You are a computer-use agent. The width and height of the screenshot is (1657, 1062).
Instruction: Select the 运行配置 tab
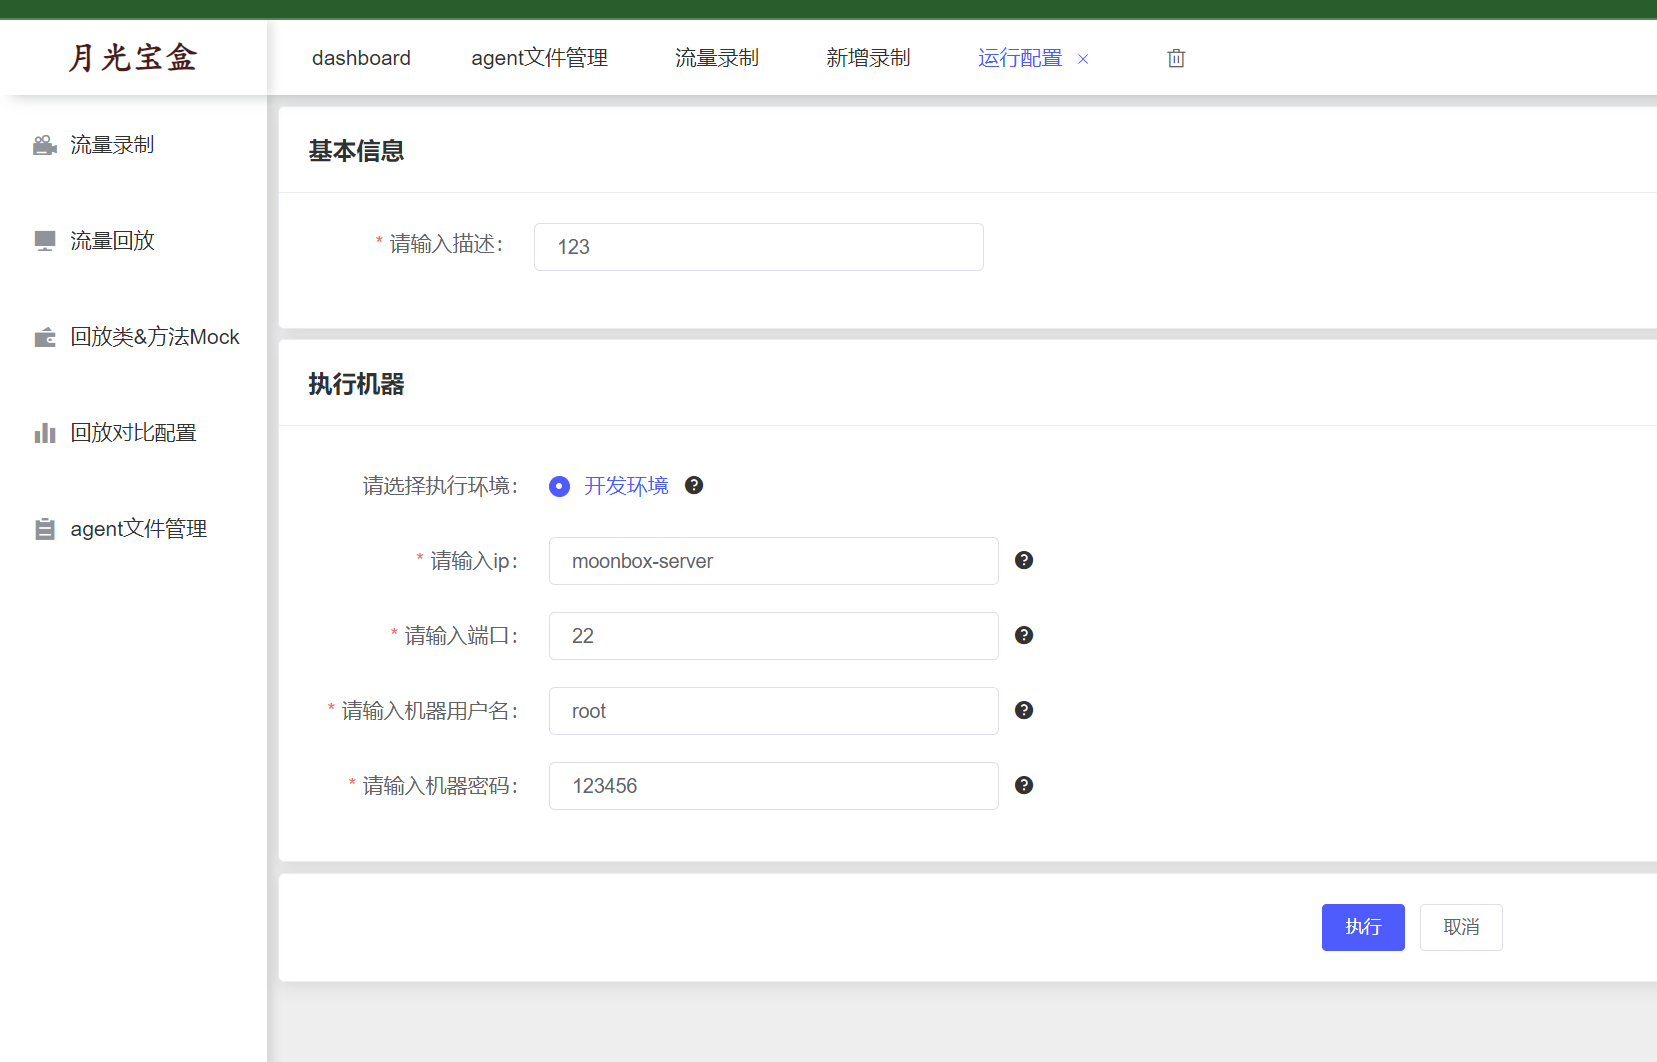(1020, 58)
